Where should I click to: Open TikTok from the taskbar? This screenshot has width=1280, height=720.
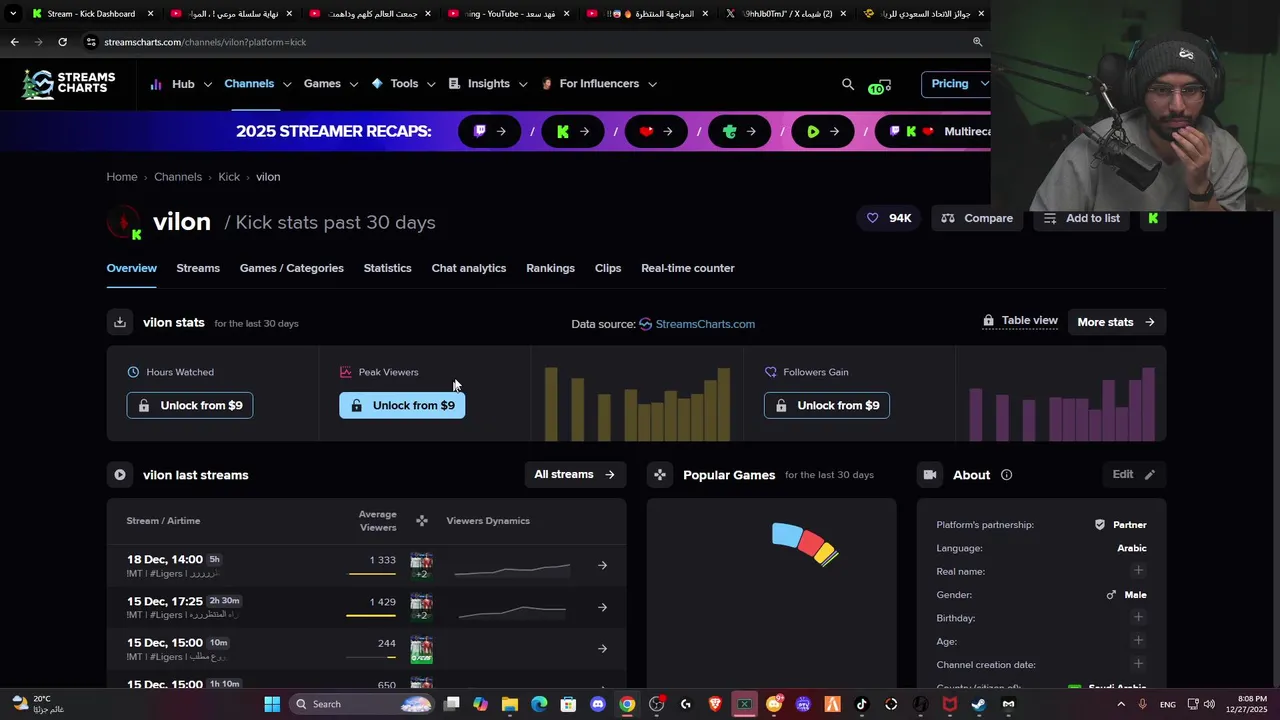(861, 704)
